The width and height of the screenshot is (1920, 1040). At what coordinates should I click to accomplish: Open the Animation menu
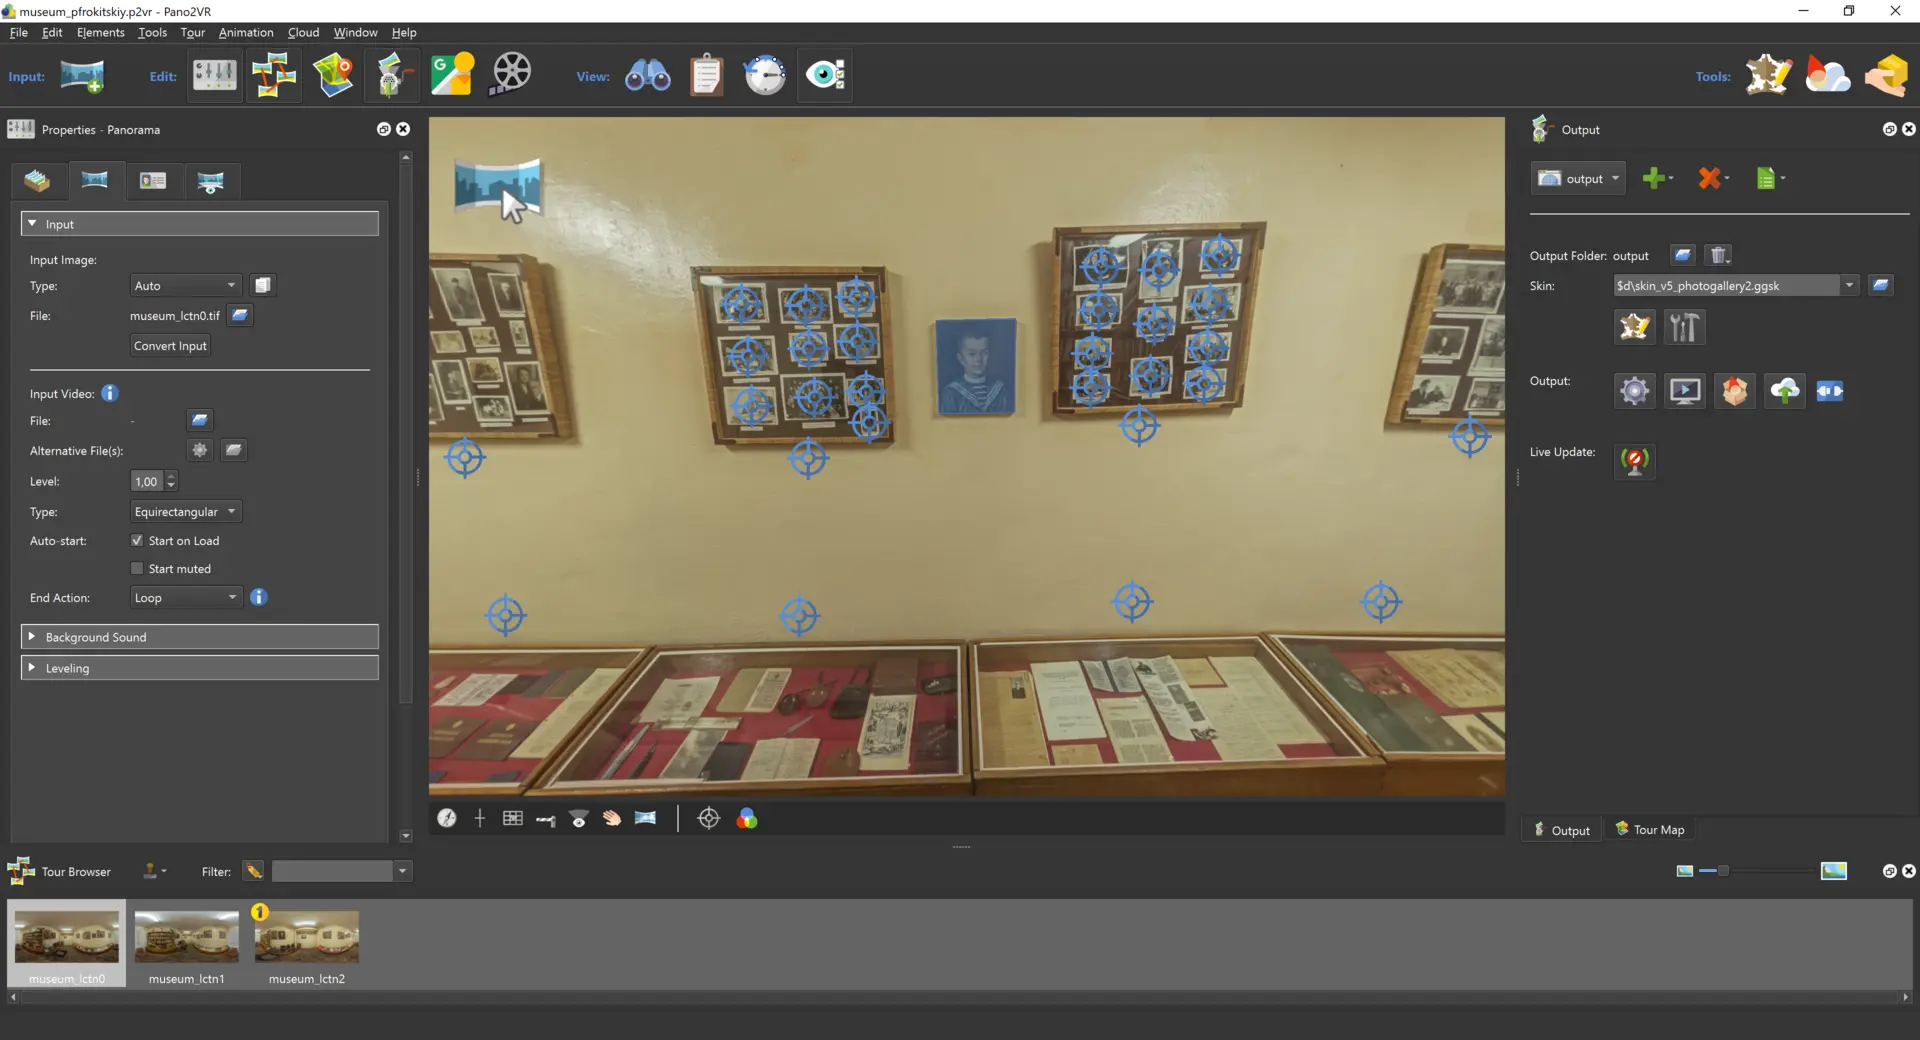(x=245, y=33)
